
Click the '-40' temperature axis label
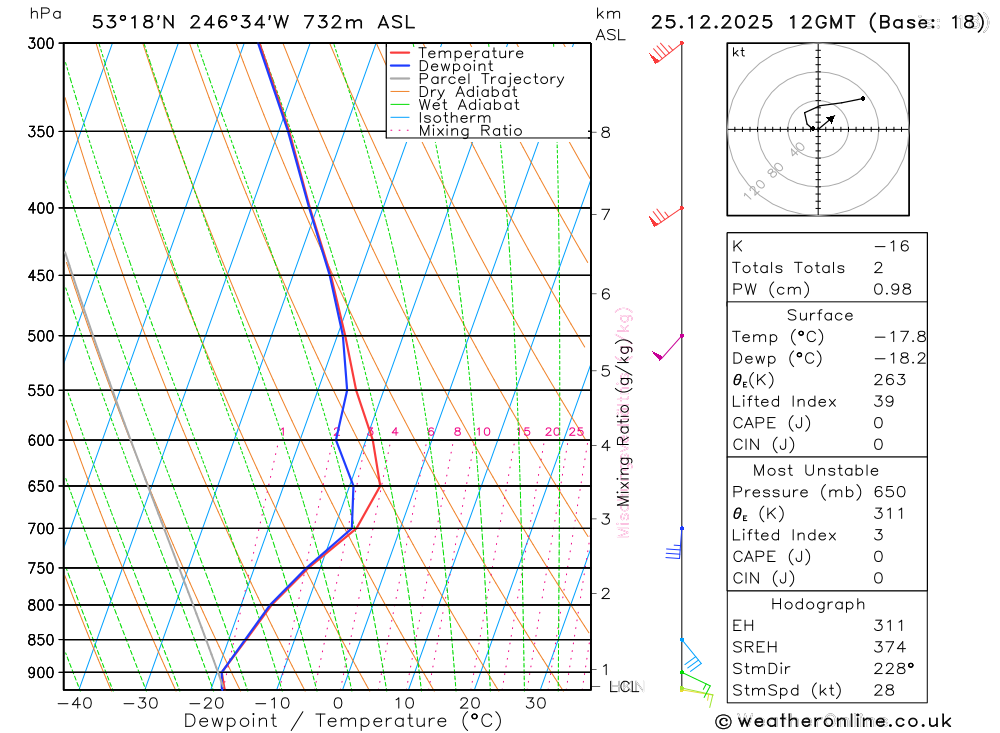click(x=75, y=703)
